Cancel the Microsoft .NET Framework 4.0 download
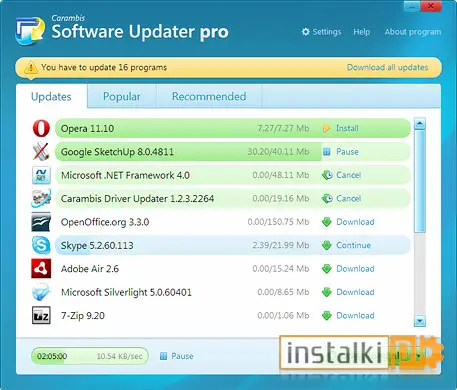 pos(348,175)
